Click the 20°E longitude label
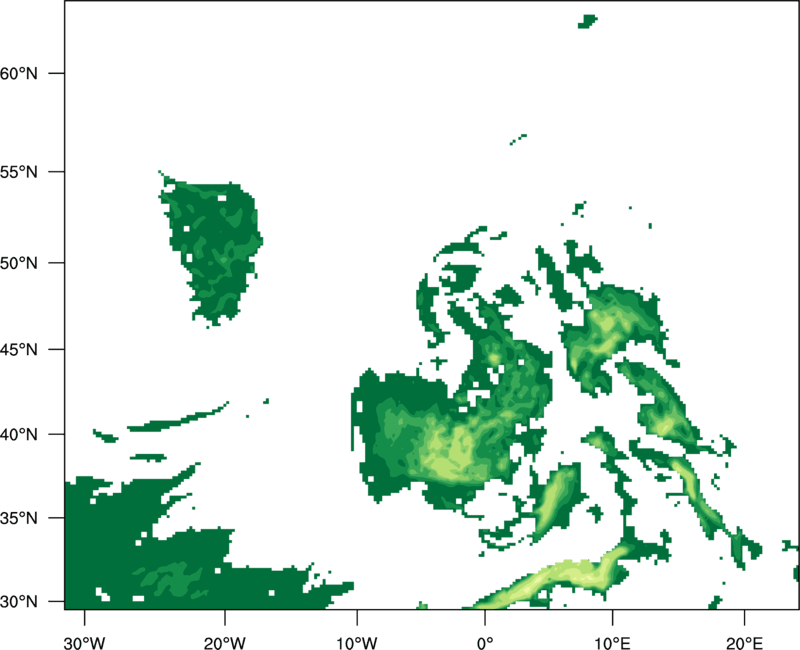Screen dimensions: 800x650 [744, 643]
